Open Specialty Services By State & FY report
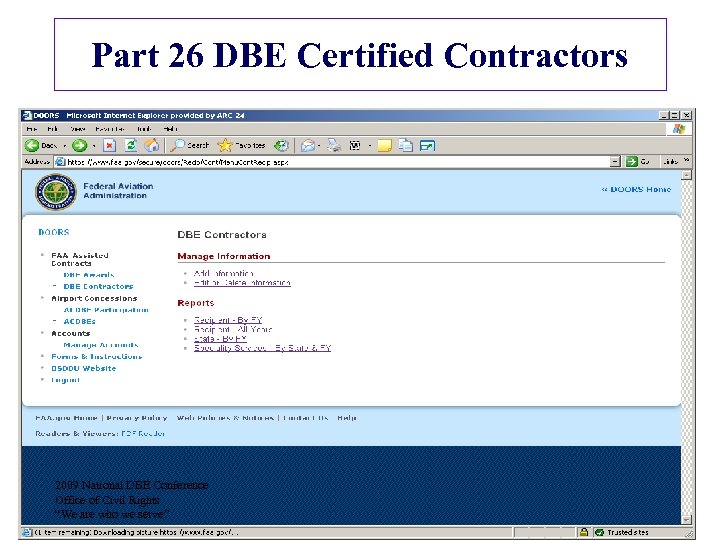 pos(262,348)
